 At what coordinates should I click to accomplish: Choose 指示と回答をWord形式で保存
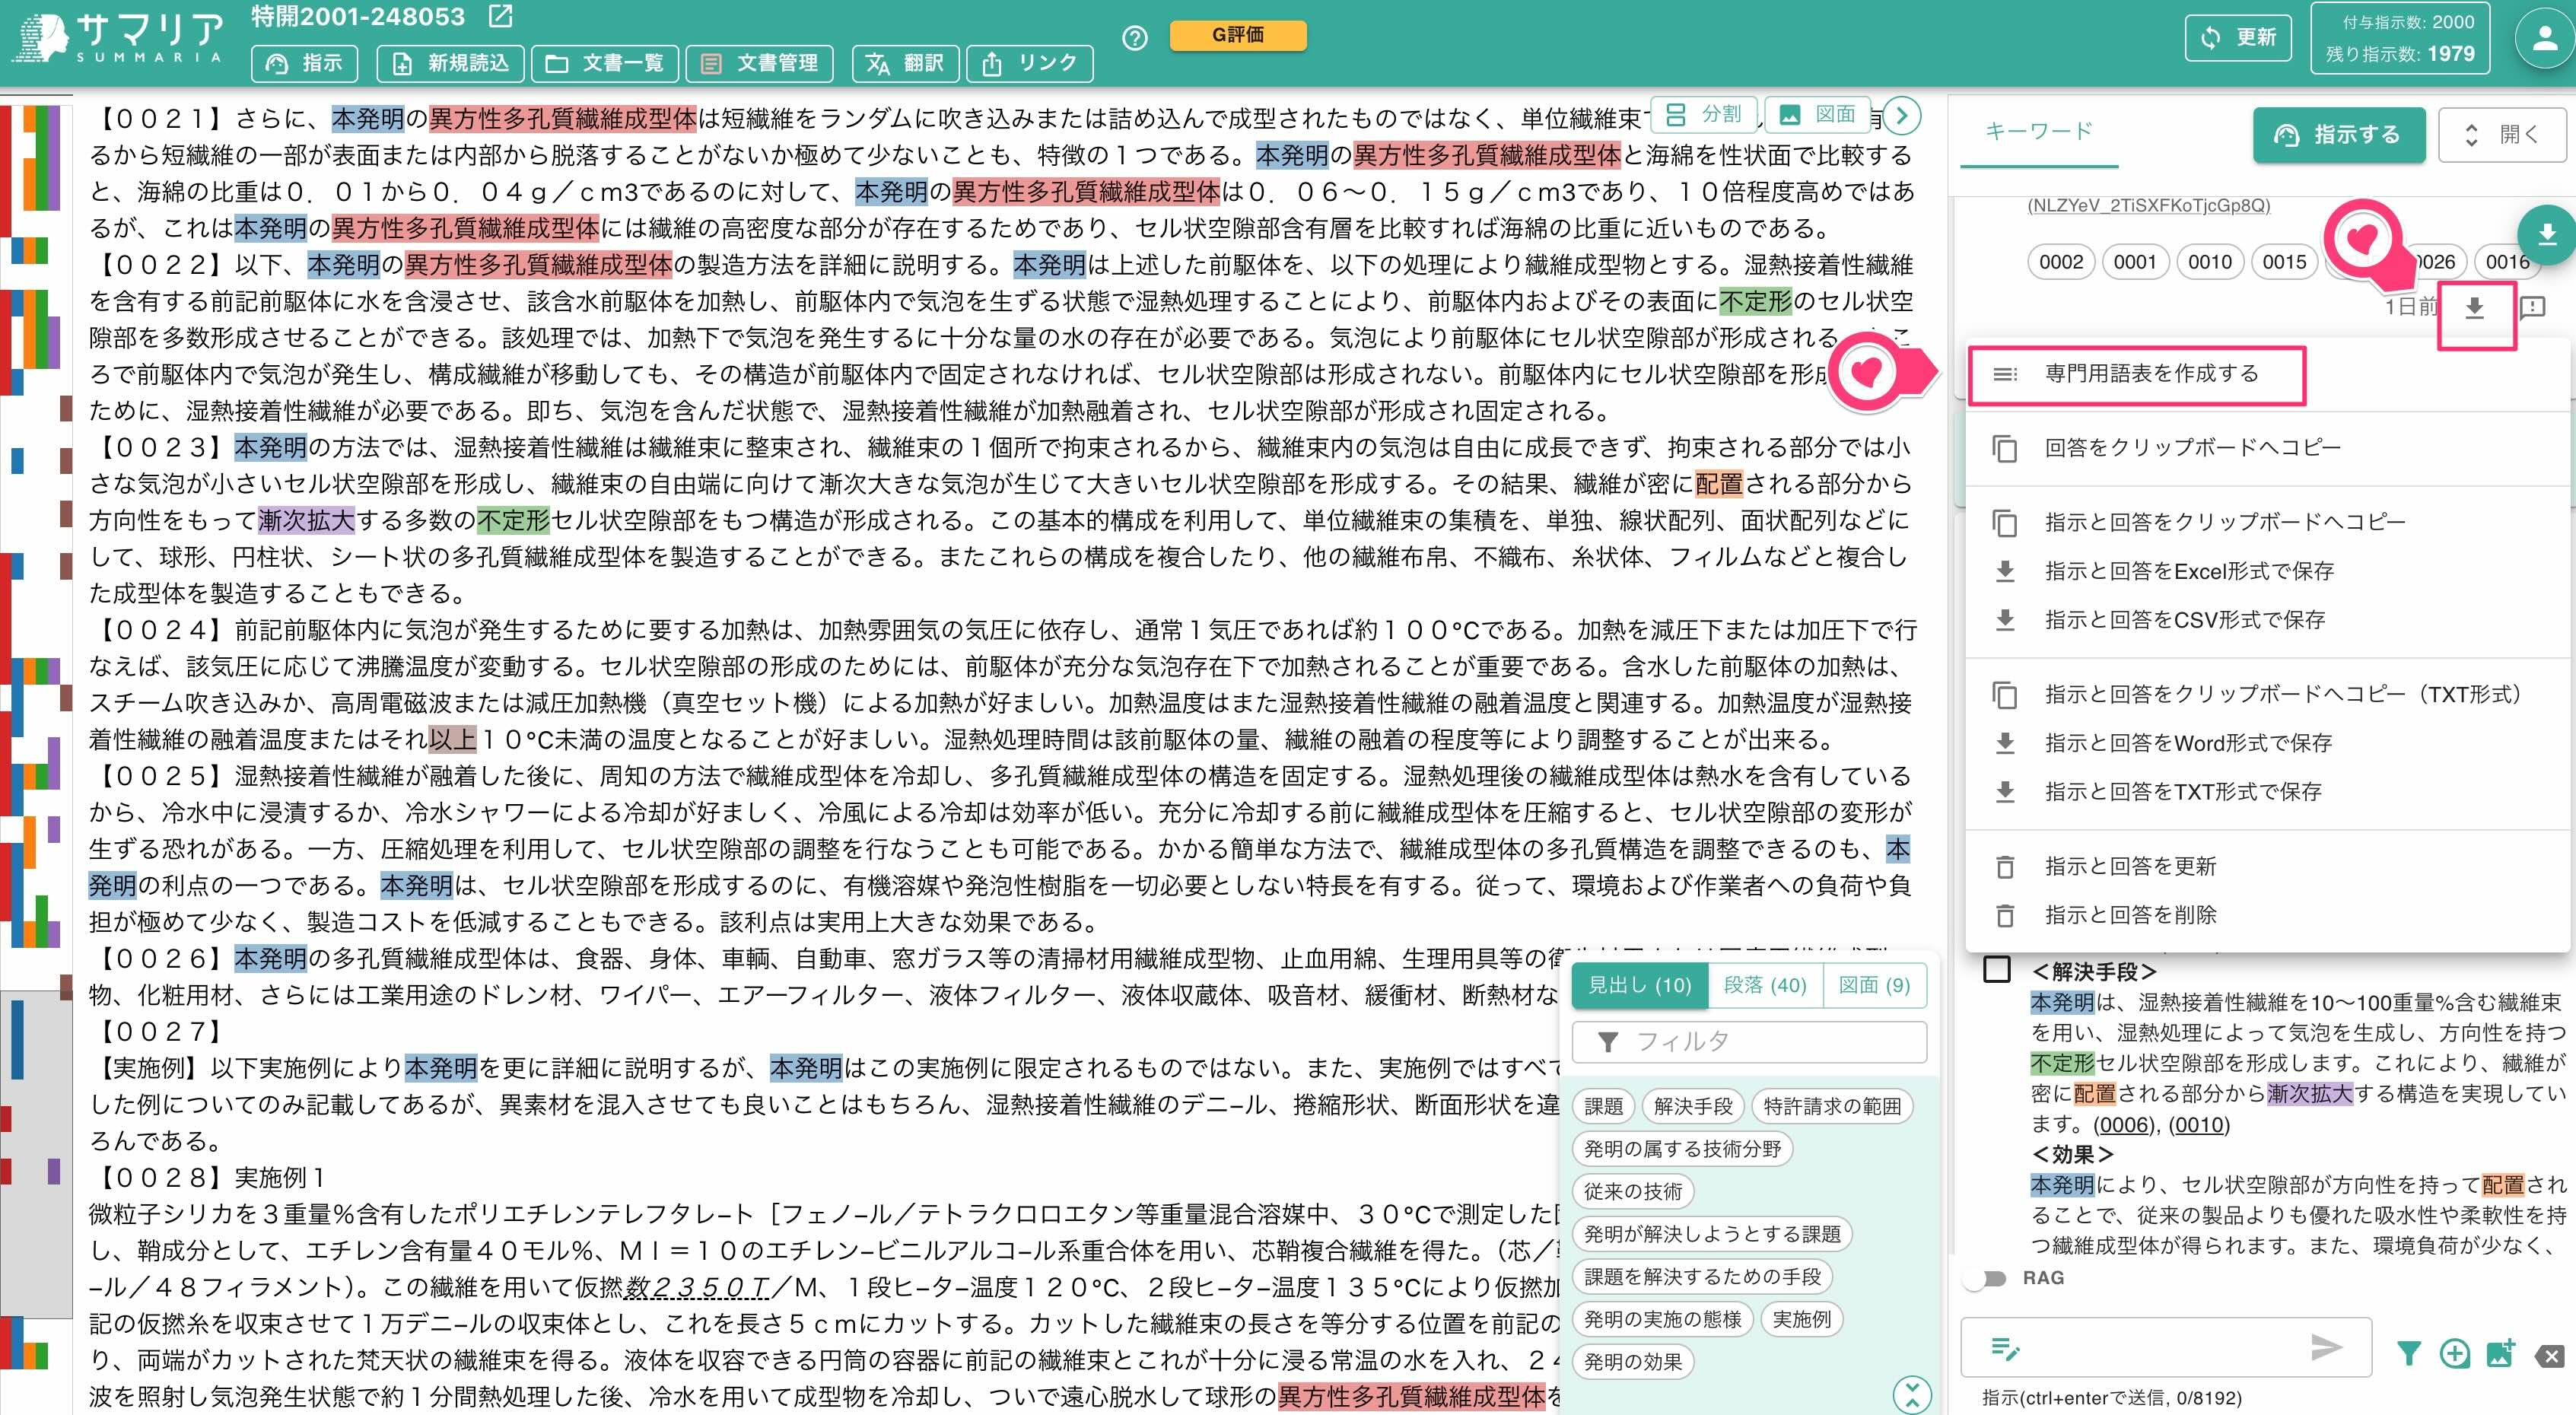pos(2267,743)
